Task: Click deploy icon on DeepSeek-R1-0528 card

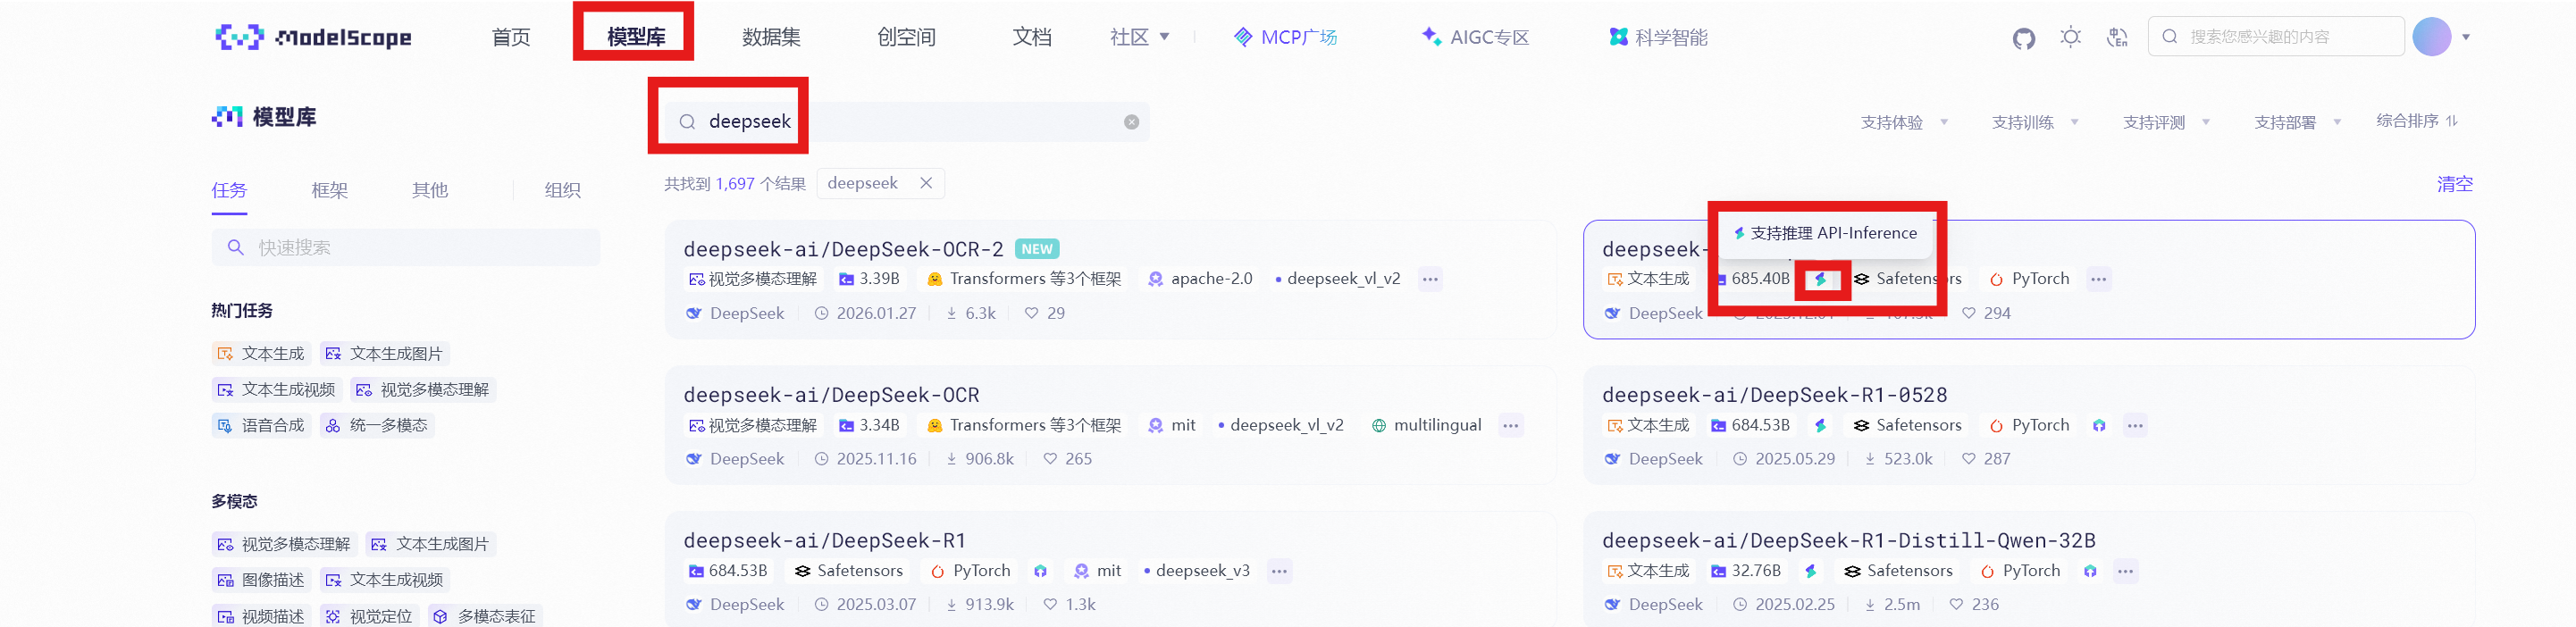Action: (x=2099, y=426)
